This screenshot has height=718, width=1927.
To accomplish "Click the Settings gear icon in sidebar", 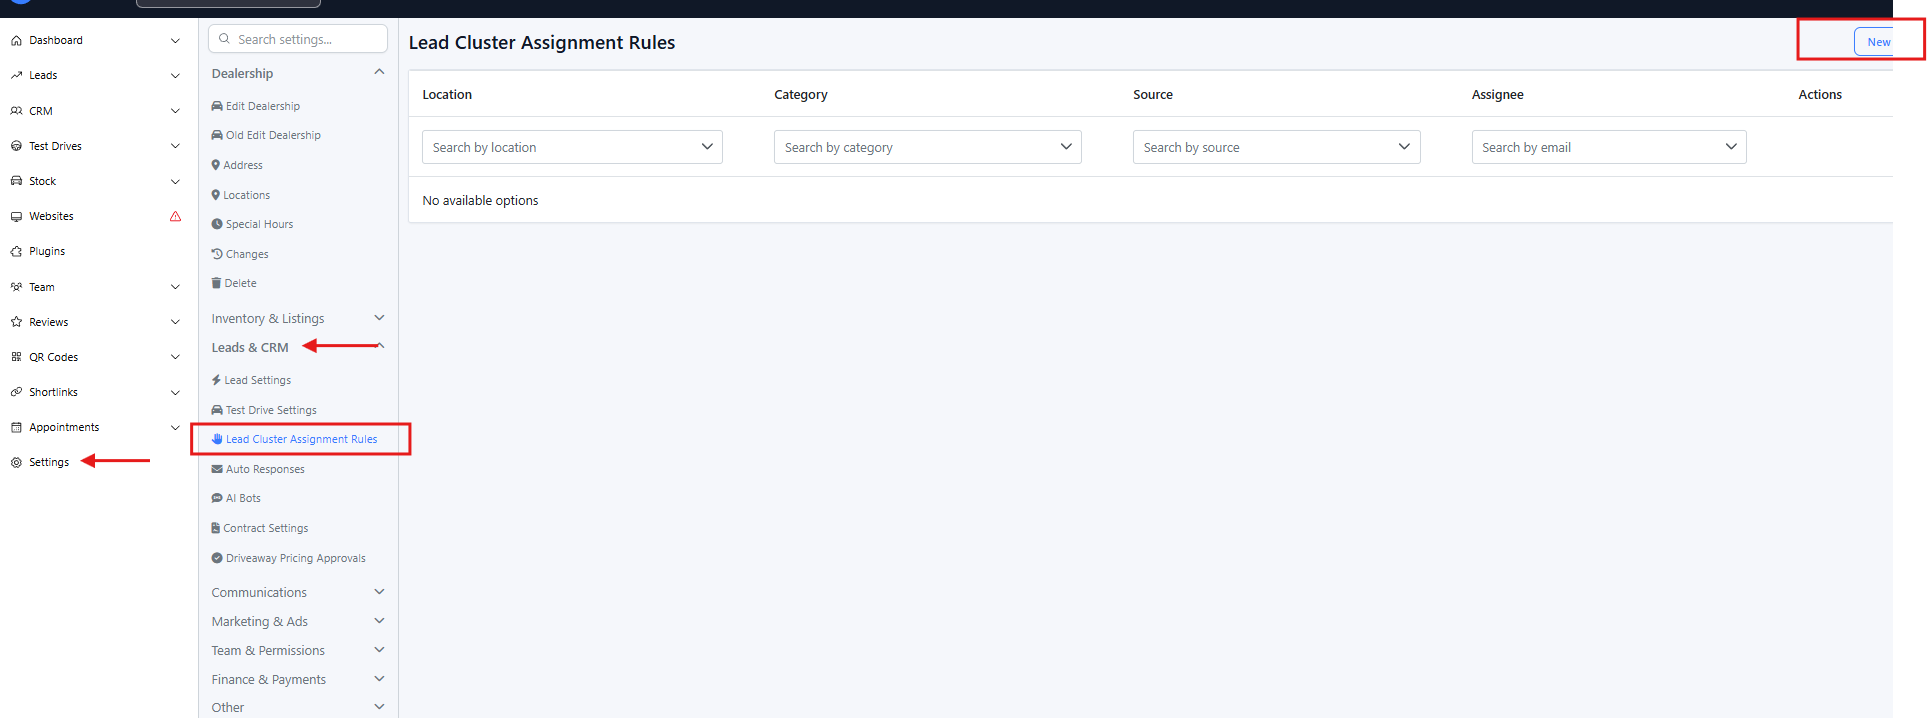I will [x=16, y=463].
